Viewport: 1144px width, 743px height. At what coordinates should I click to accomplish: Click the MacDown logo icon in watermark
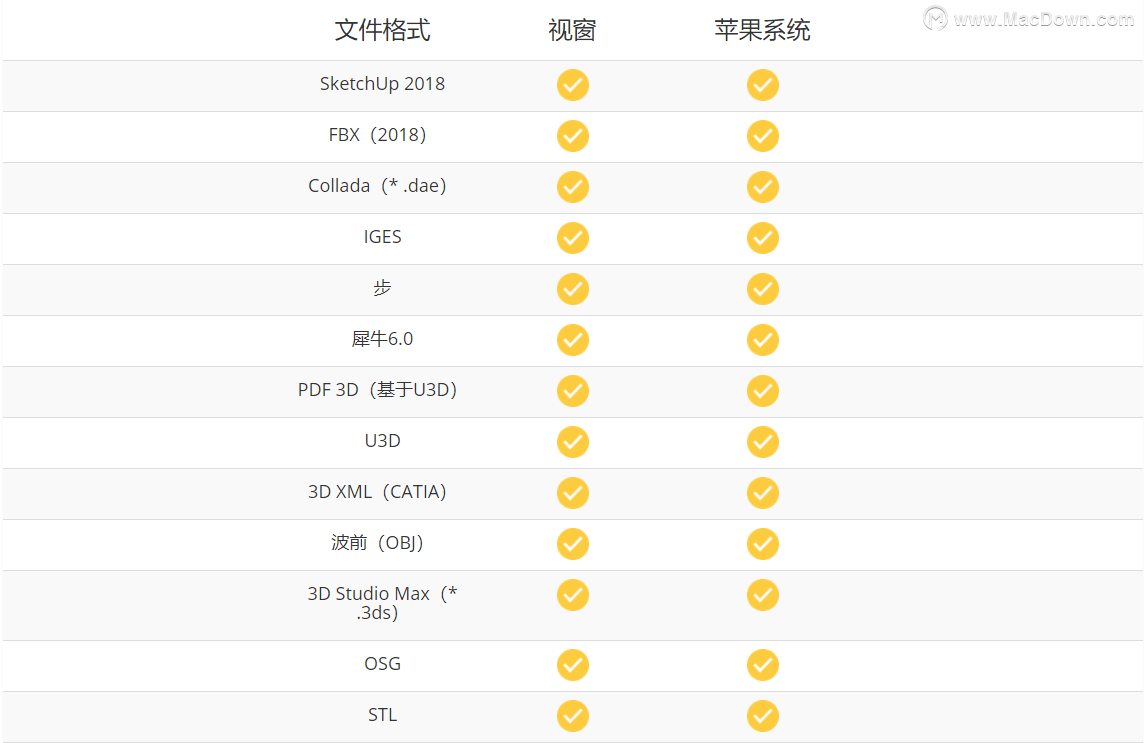point(935,18)
